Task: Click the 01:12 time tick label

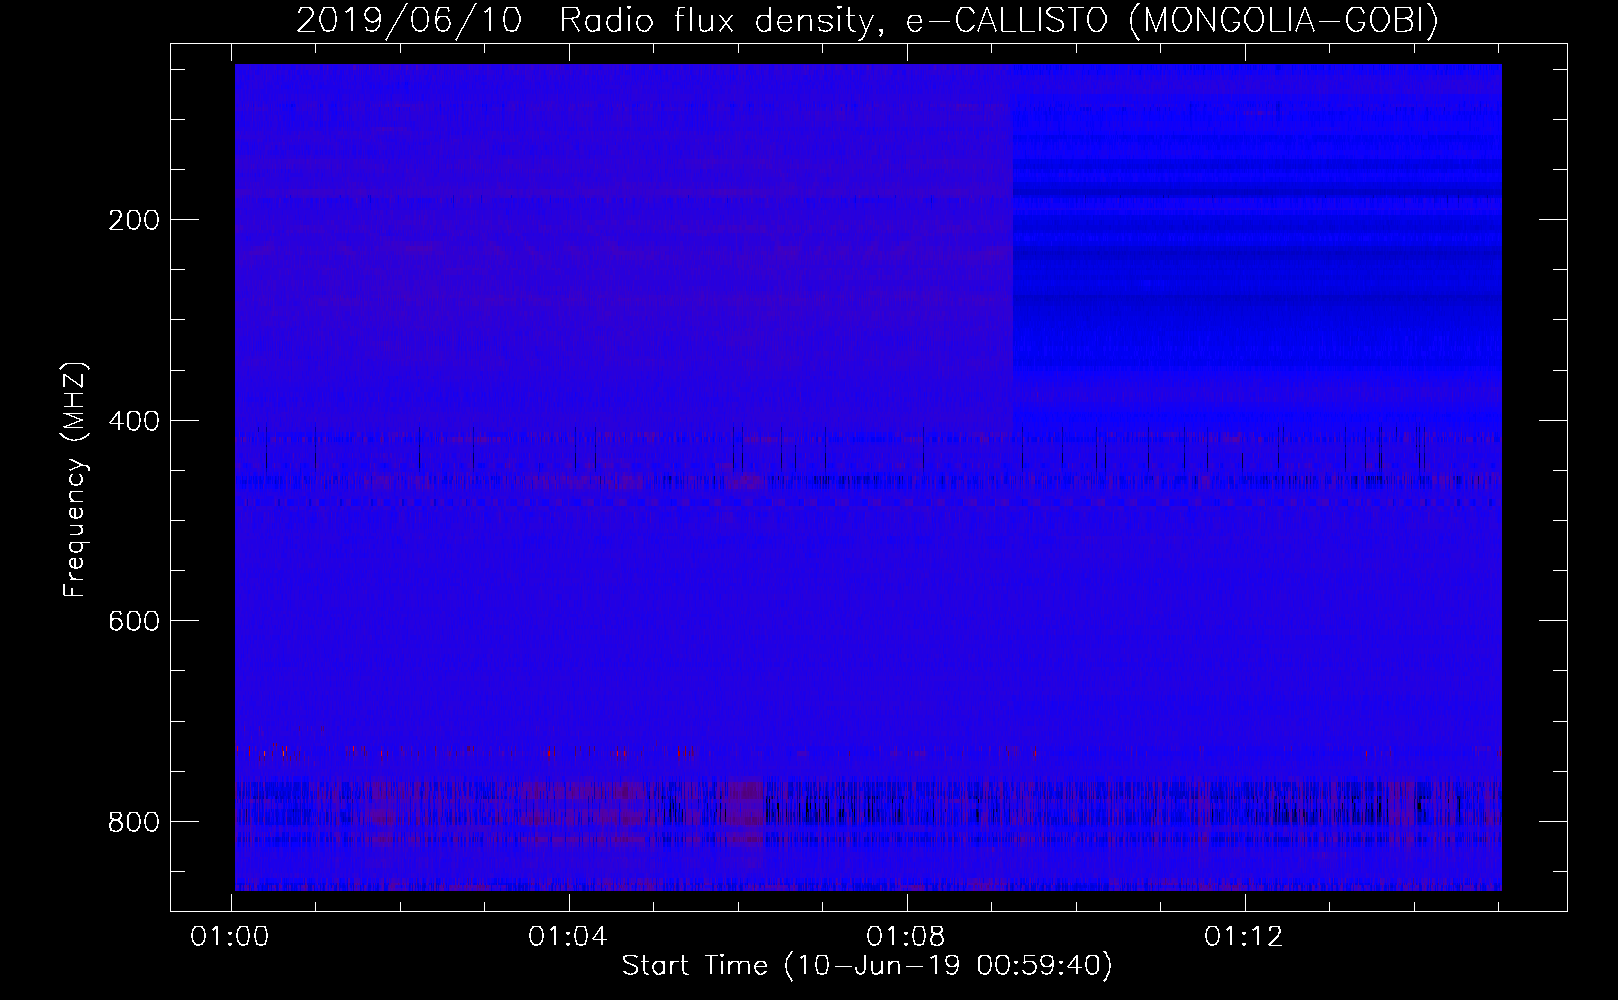Action: coord(1243,937)
